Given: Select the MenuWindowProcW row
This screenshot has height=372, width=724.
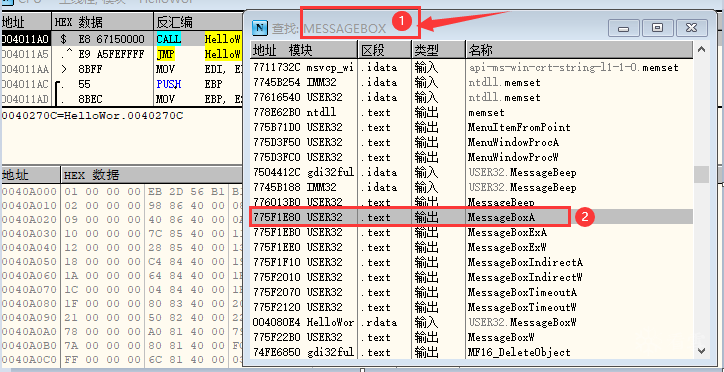Looking at the screenshot, I should [471, 157].
